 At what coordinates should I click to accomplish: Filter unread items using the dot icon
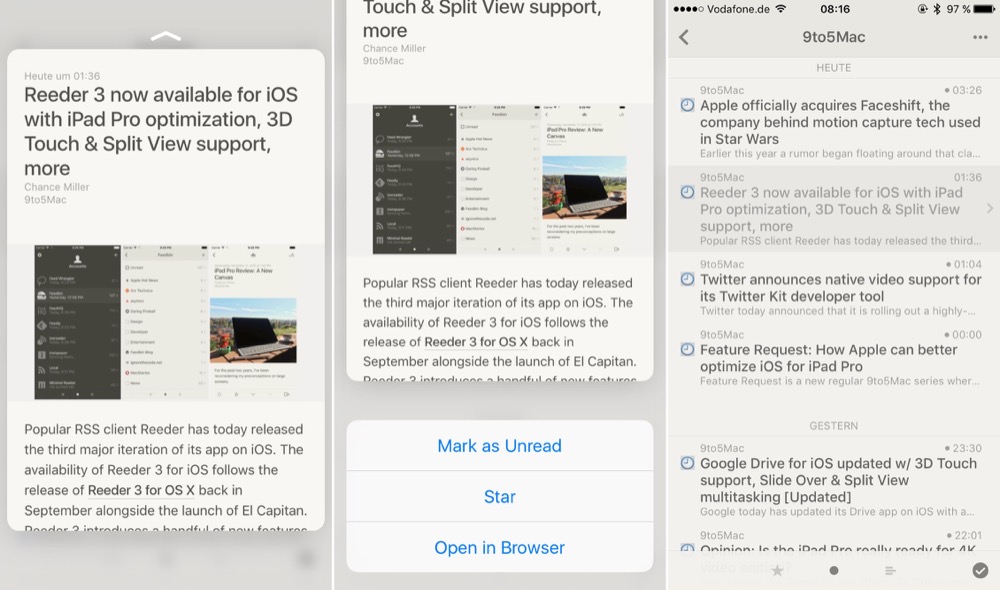pos(834,570)
